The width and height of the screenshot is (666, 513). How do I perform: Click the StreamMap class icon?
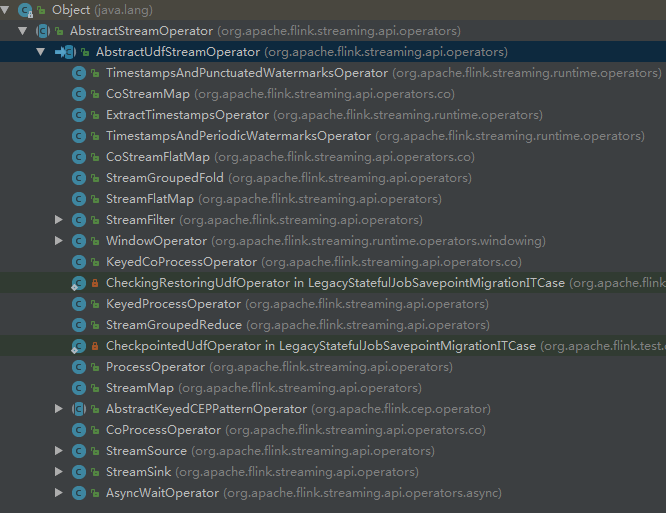[79, 388]
